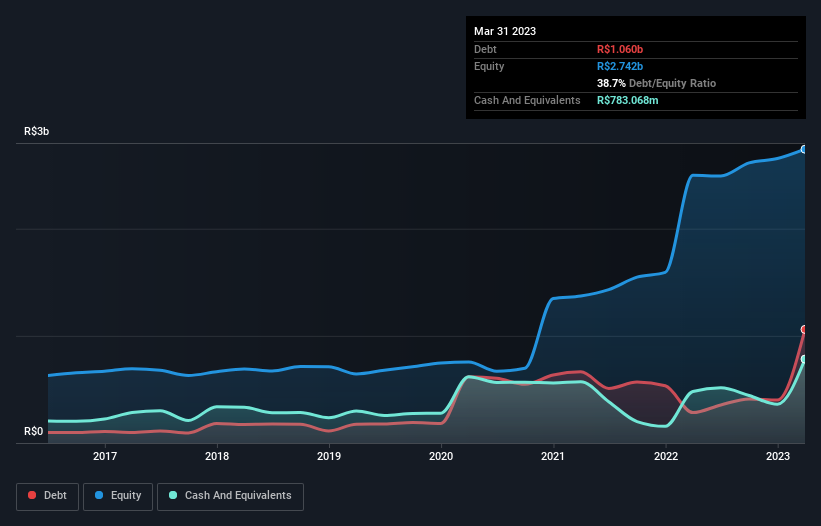Select the teal Cash endpoint marker on chart
This screenshot has height=526, width=821.
coord(804,359)
